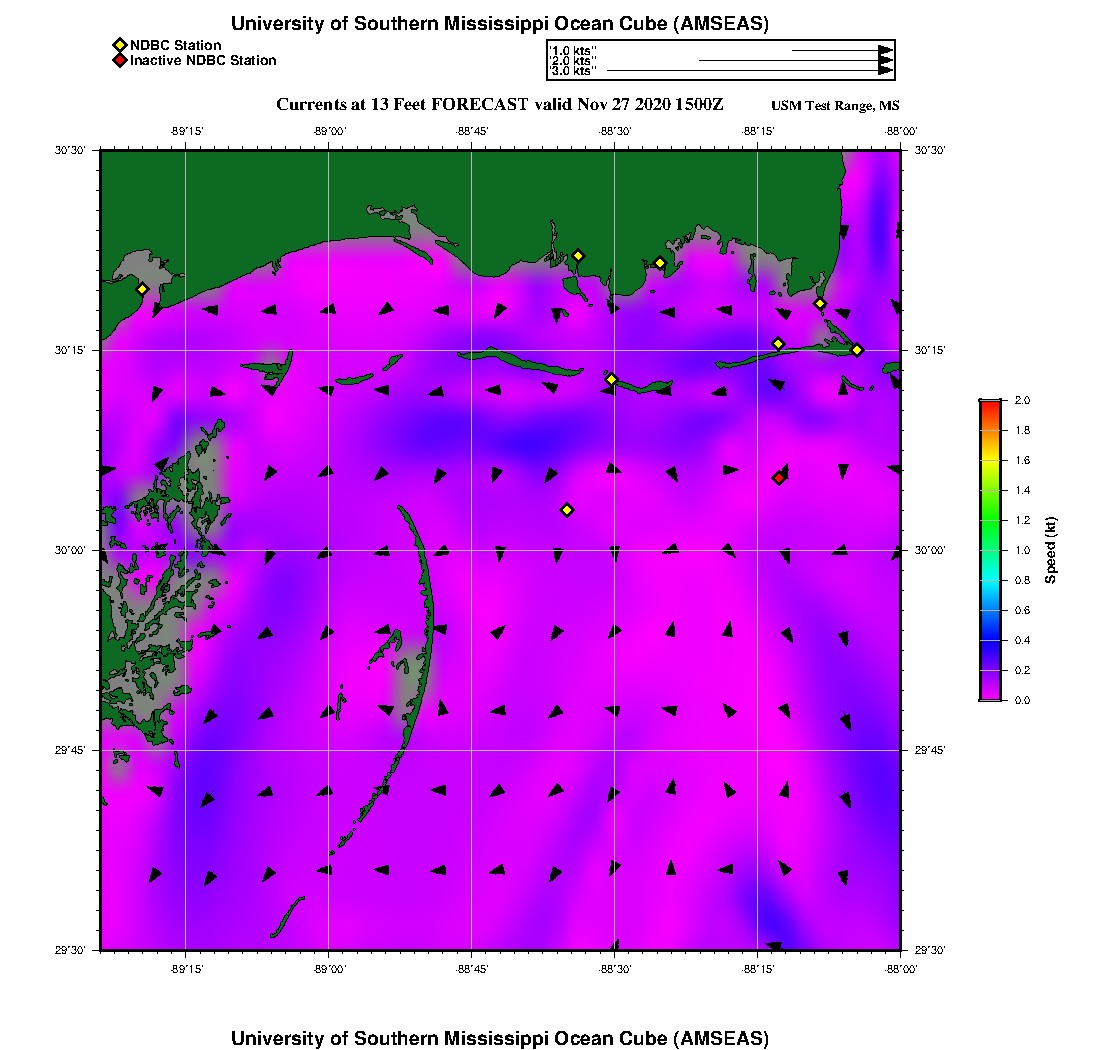Click the red top end of the speed color bar
The height and width of the screenshot is (1050, 1100).
click(989, 404)
